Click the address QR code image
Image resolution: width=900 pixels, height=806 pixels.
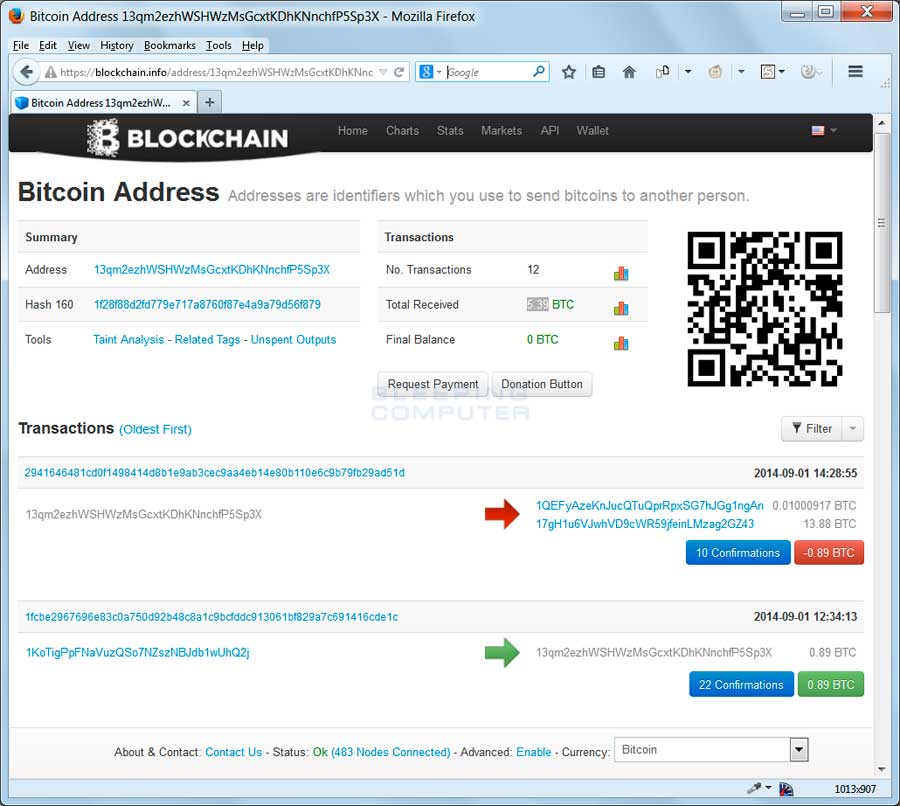(765, 309)
